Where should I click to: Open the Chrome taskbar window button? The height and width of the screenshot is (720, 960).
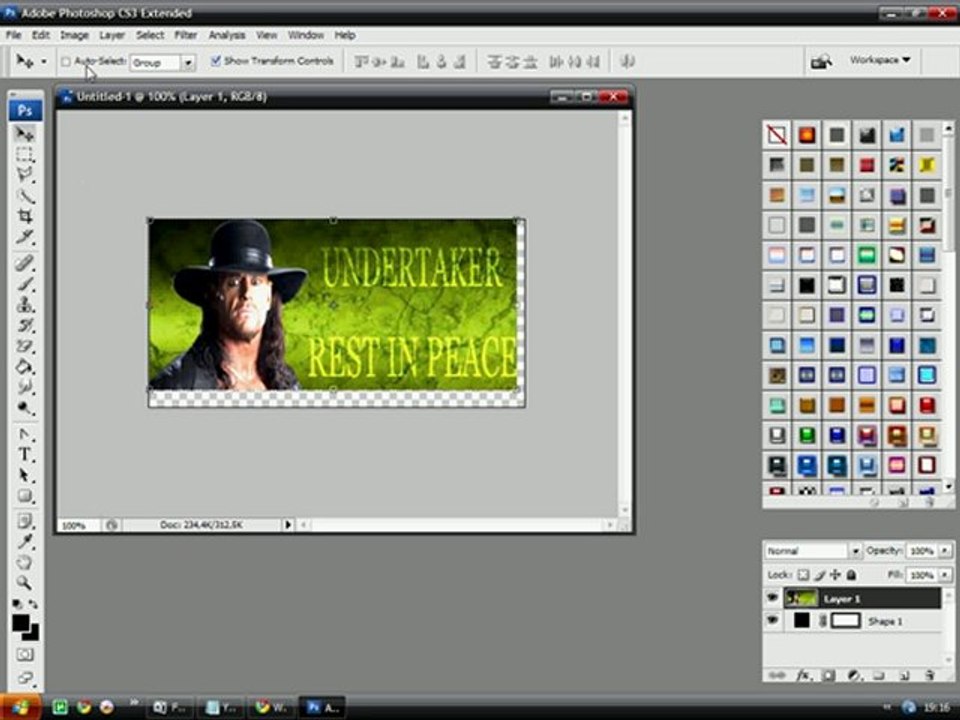(x=271, y=708)
